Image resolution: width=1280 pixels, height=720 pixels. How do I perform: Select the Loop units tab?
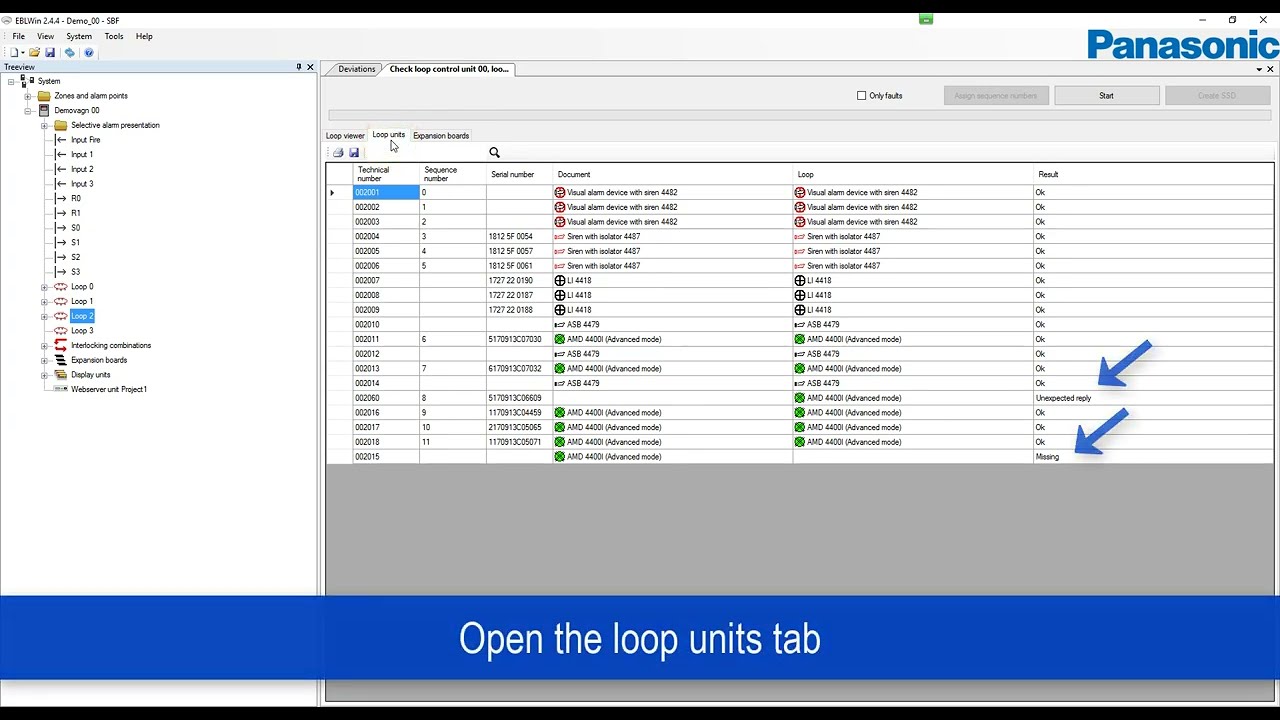coord(389,135)
